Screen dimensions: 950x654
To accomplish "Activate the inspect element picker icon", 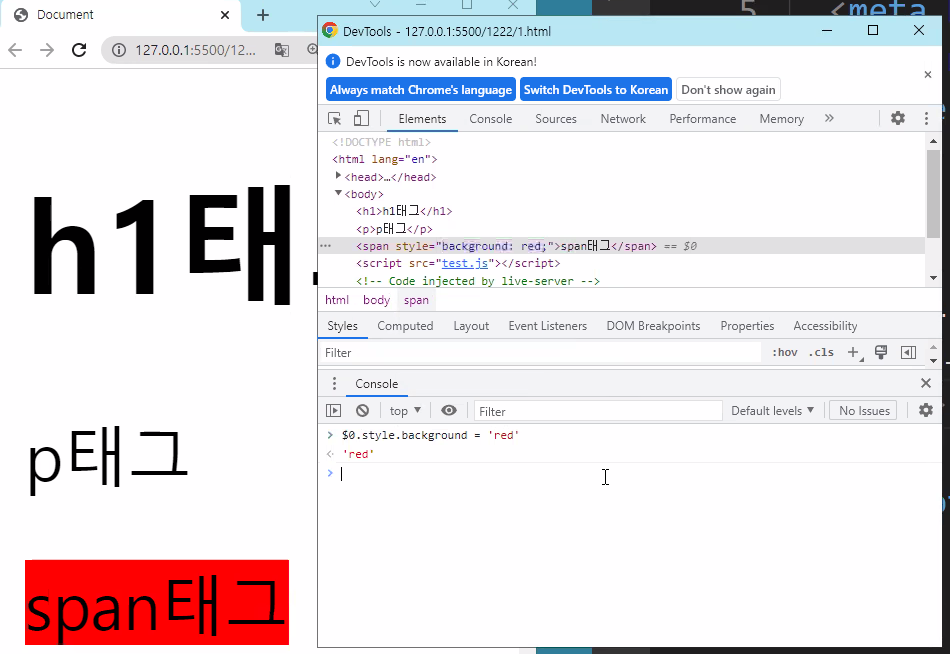I will point(334,119).
